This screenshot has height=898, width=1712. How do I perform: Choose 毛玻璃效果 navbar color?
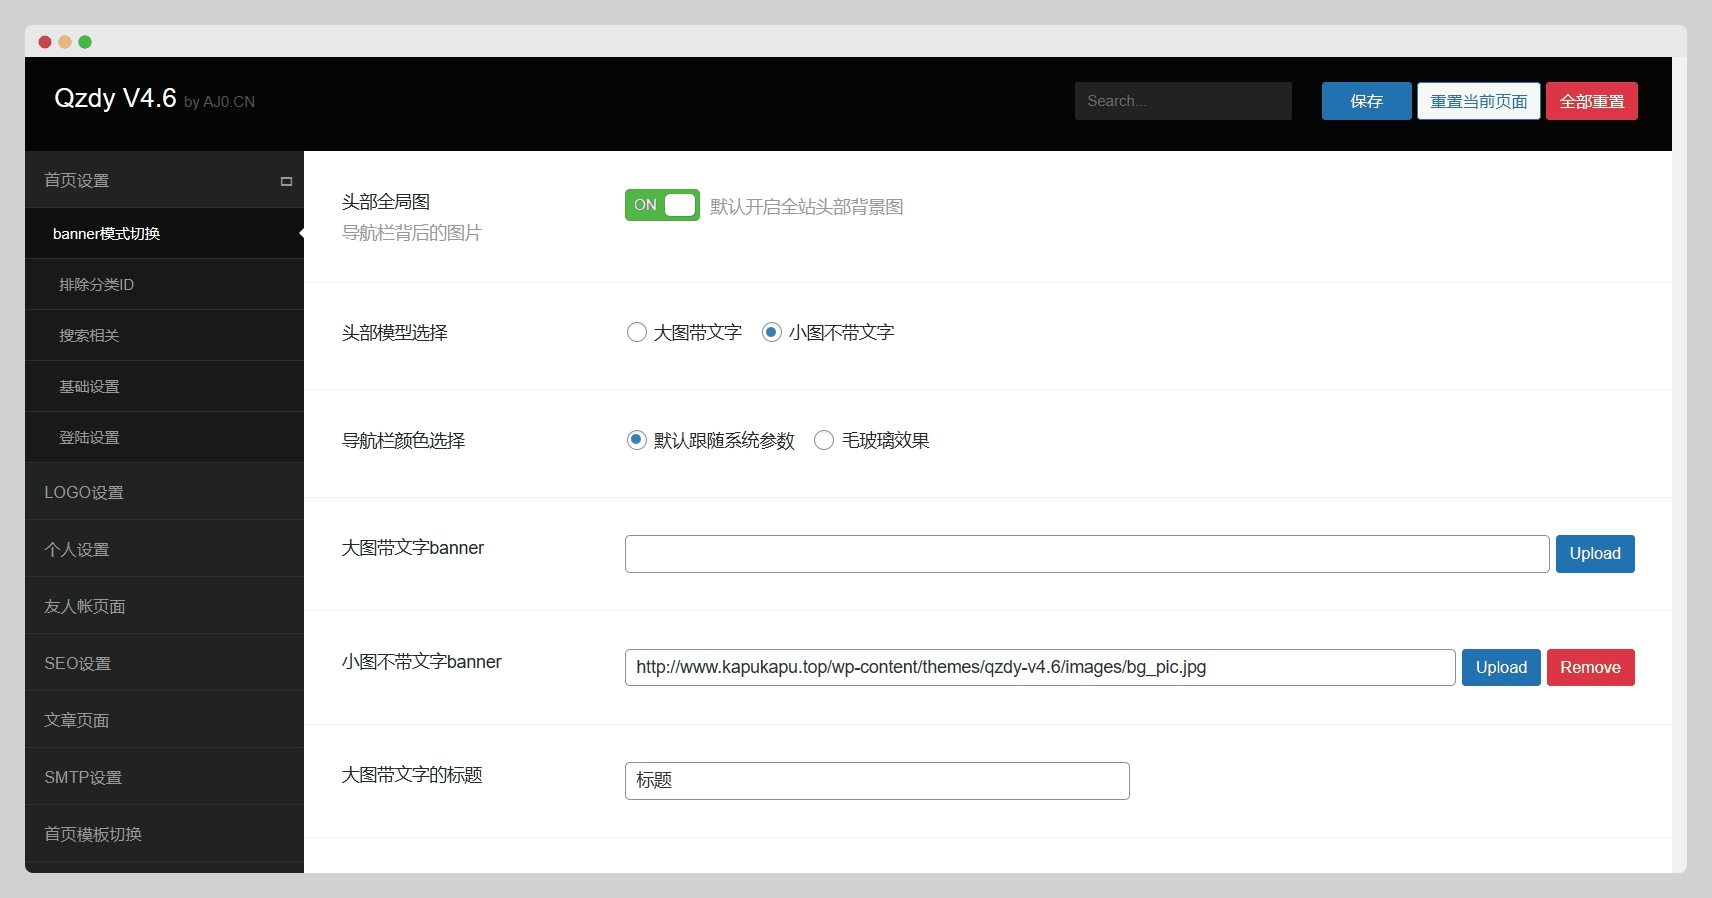(x=824, y=440)
